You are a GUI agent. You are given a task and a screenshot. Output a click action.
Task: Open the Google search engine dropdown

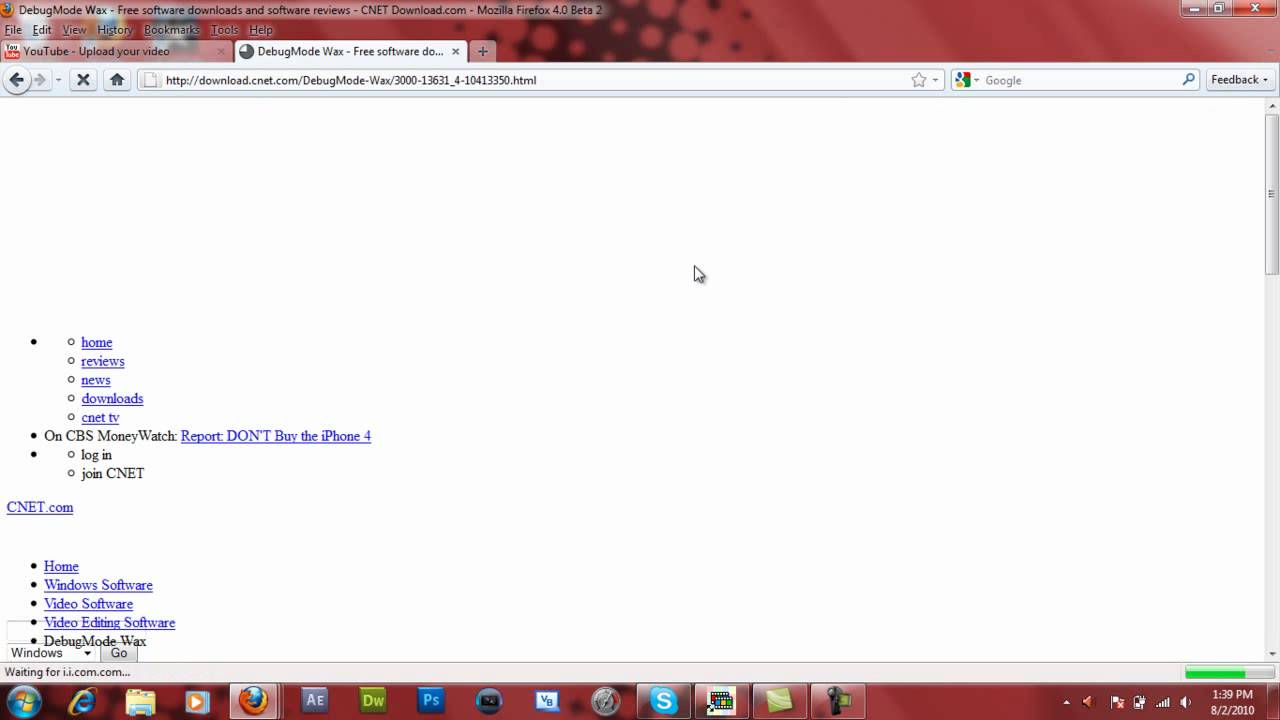coord(968,80)
